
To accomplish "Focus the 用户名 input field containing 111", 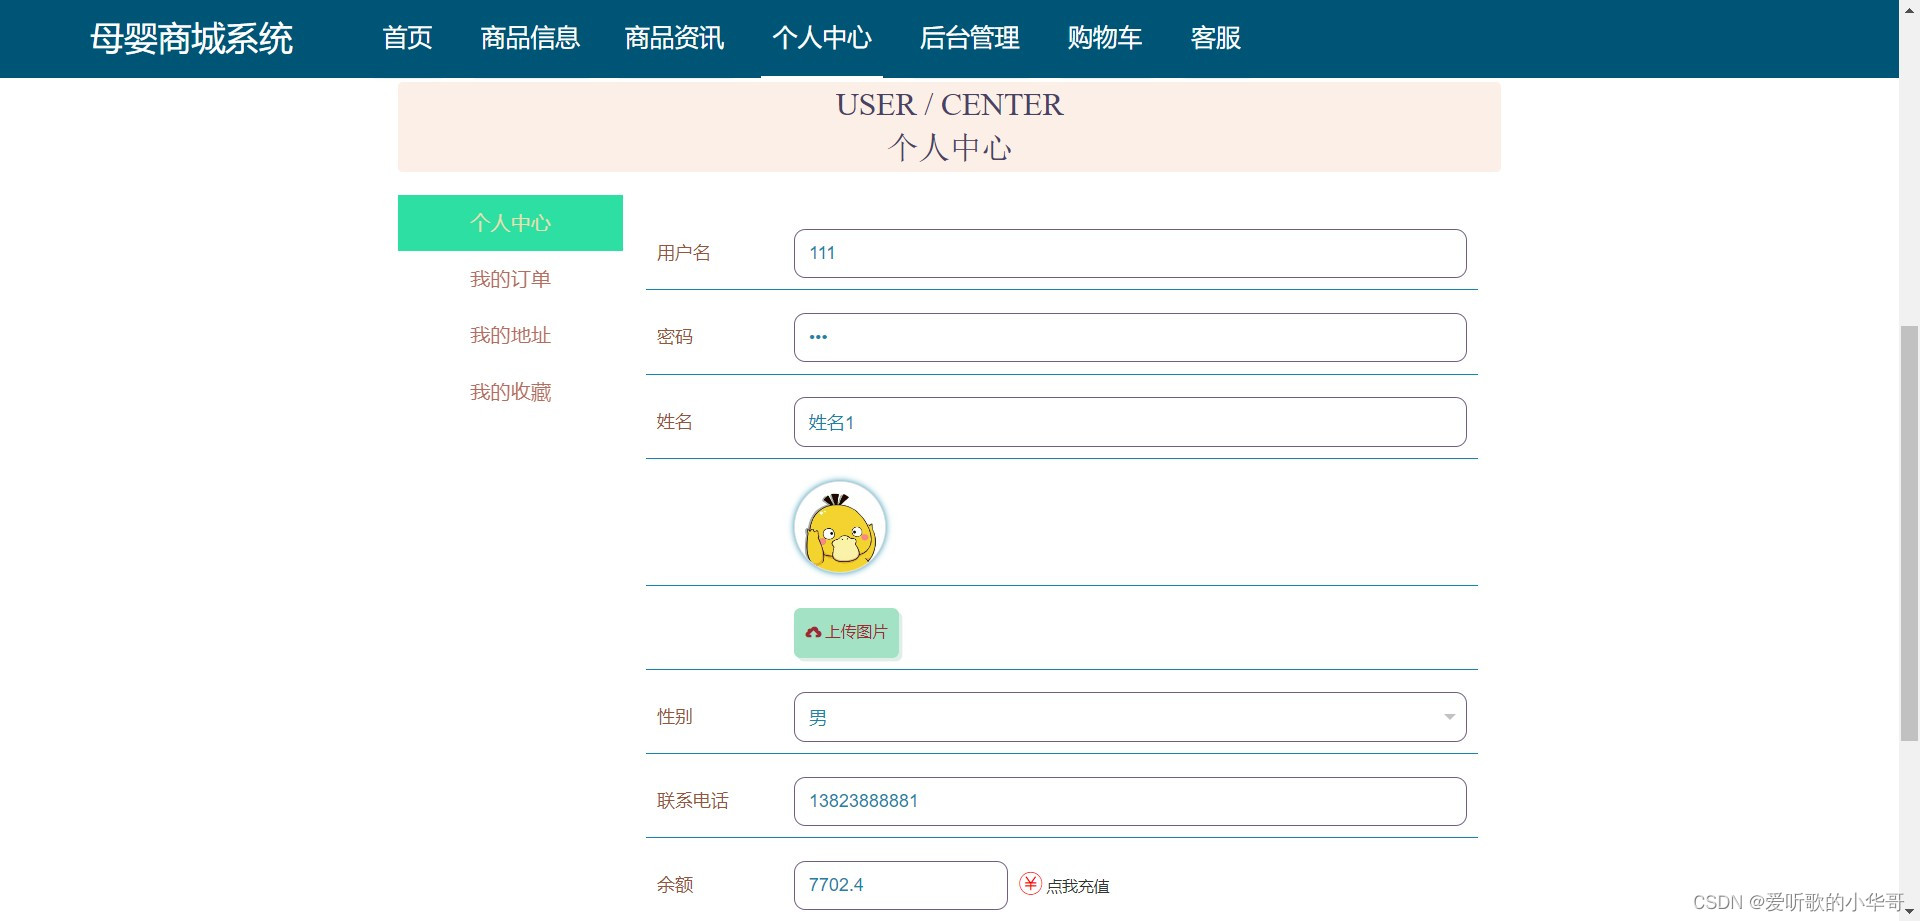I will (1130, 253).
